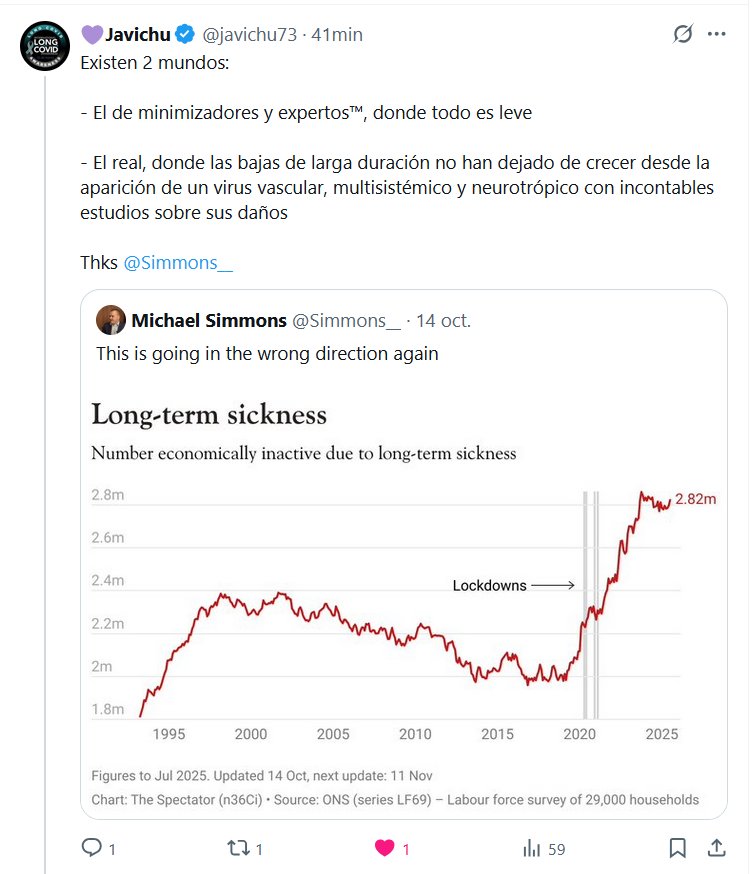Image resolution: width=752 pixels, height=874 pixels.
Task: Open the @Simmons__ mention link
Action: coord(177,263)
